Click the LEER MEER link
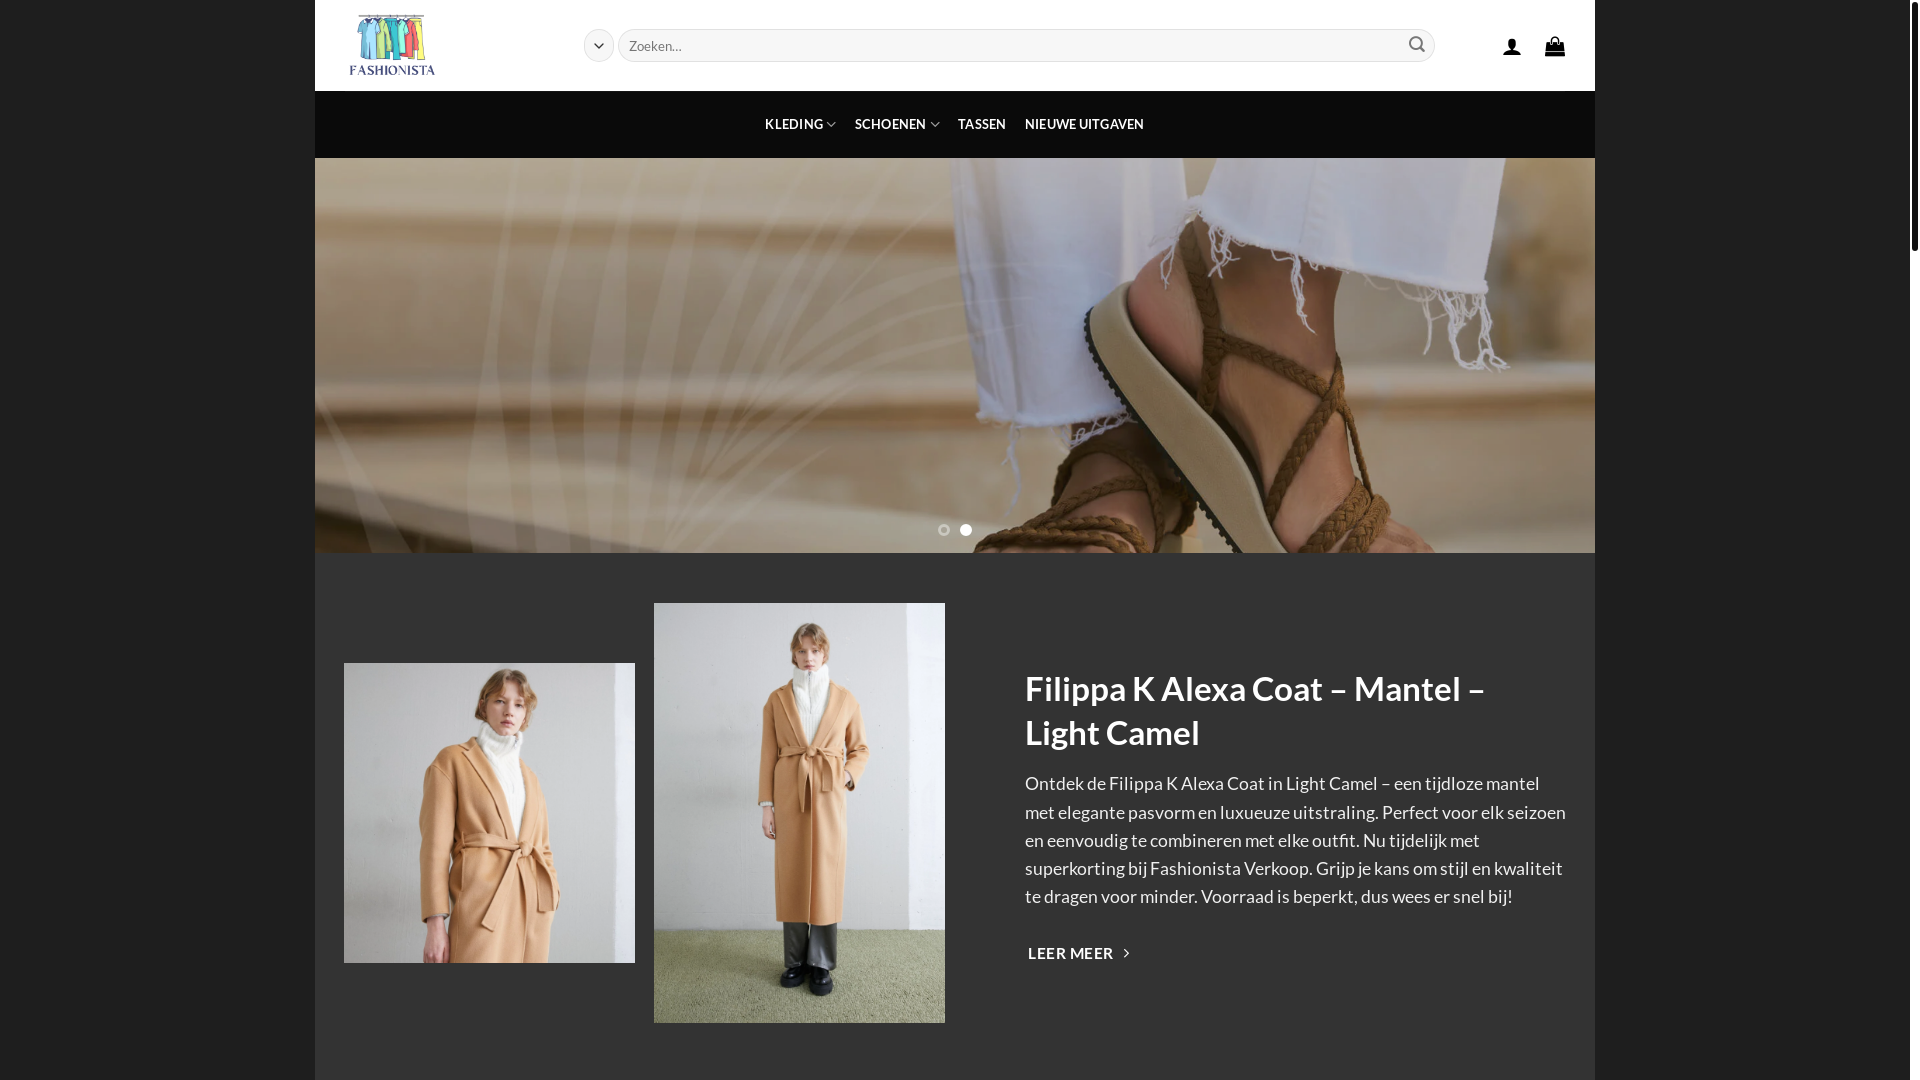The width and height of the screenshot is (1920, 1080). pos(1079,953)
